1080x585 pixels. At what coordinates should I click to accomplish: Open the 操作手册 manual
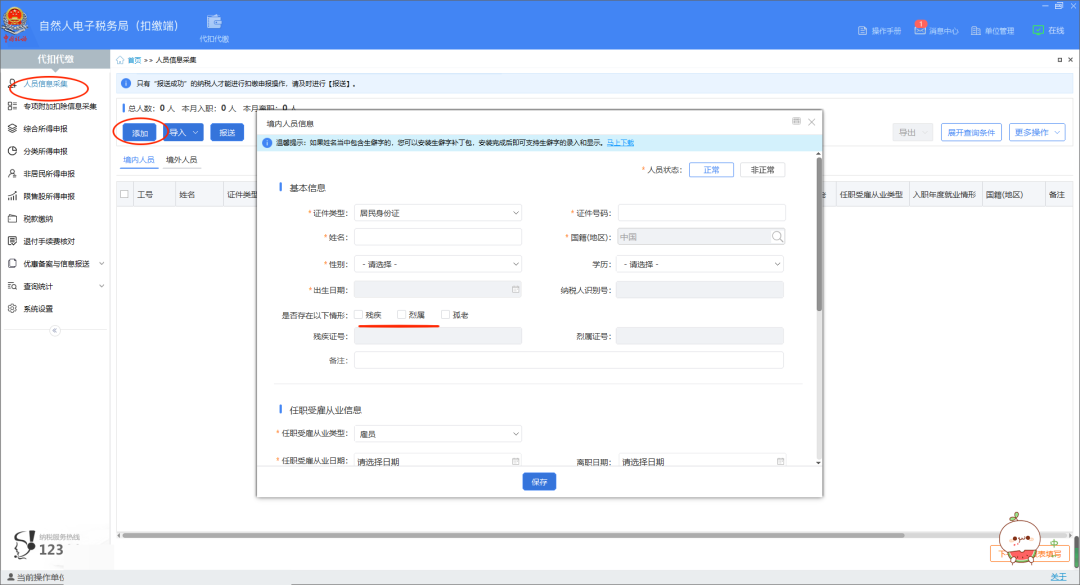tap(879, 30)
